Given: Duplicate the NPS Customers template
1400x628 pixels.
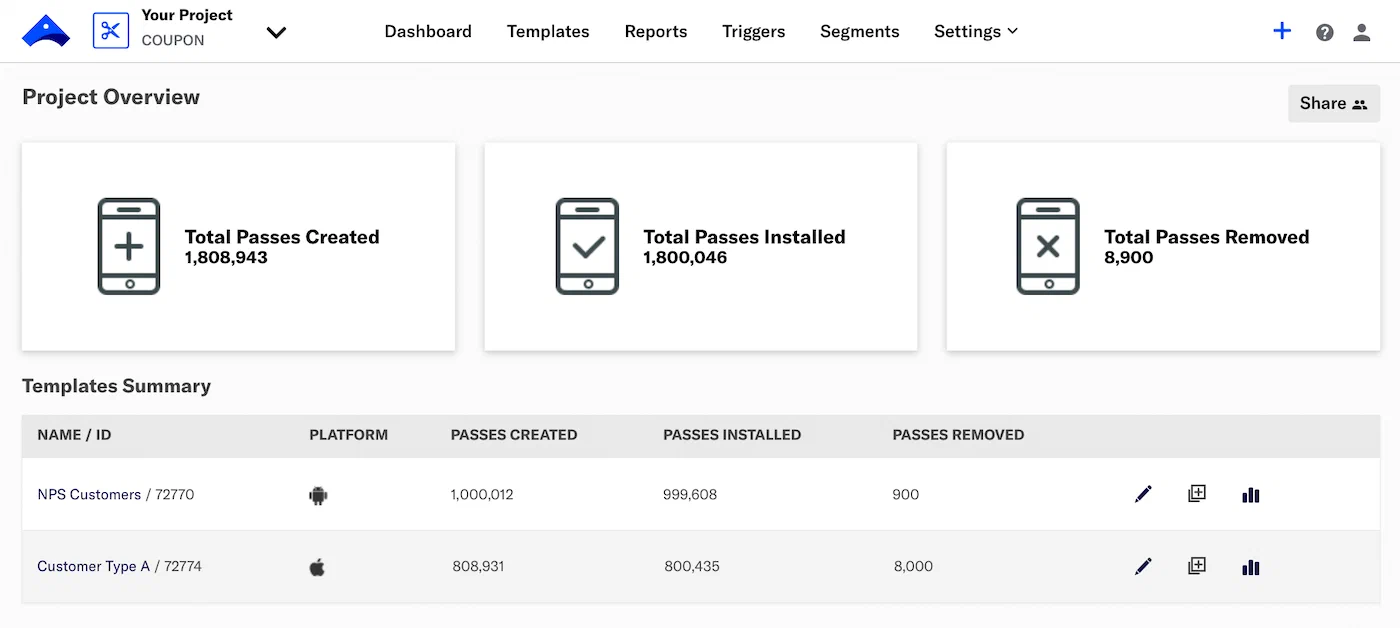Looking at the screenshot, I should pyautogui.click(x=1196, y=494).
